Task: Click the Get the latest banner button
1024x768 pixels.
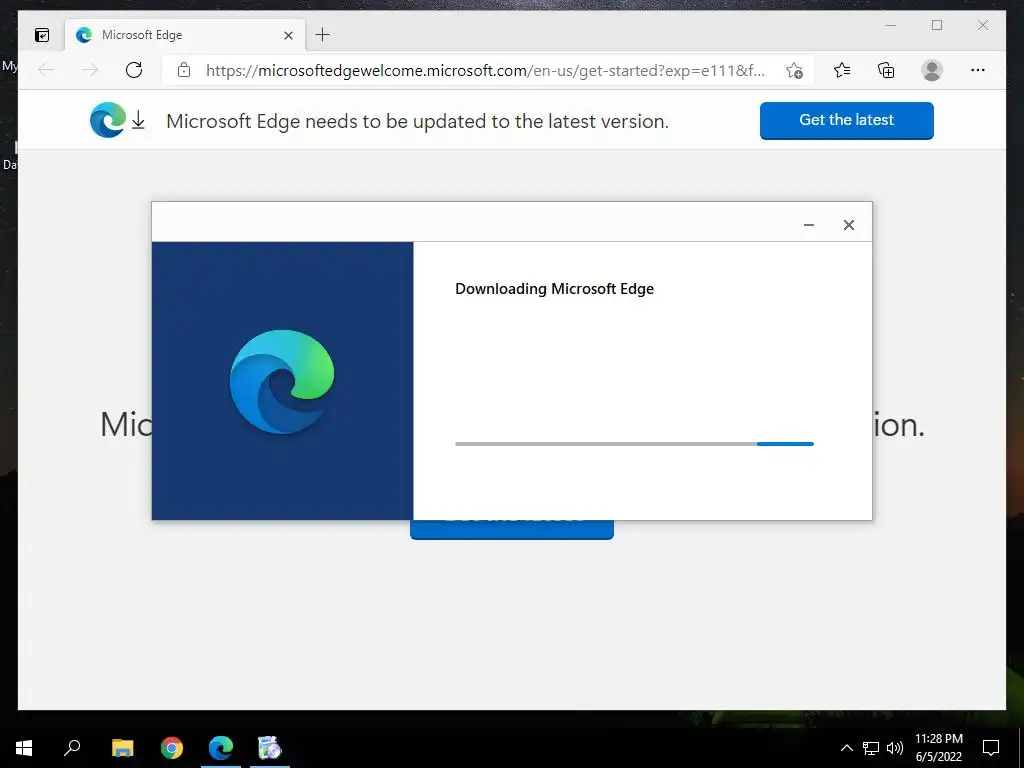Action: [x=846, y=120]
